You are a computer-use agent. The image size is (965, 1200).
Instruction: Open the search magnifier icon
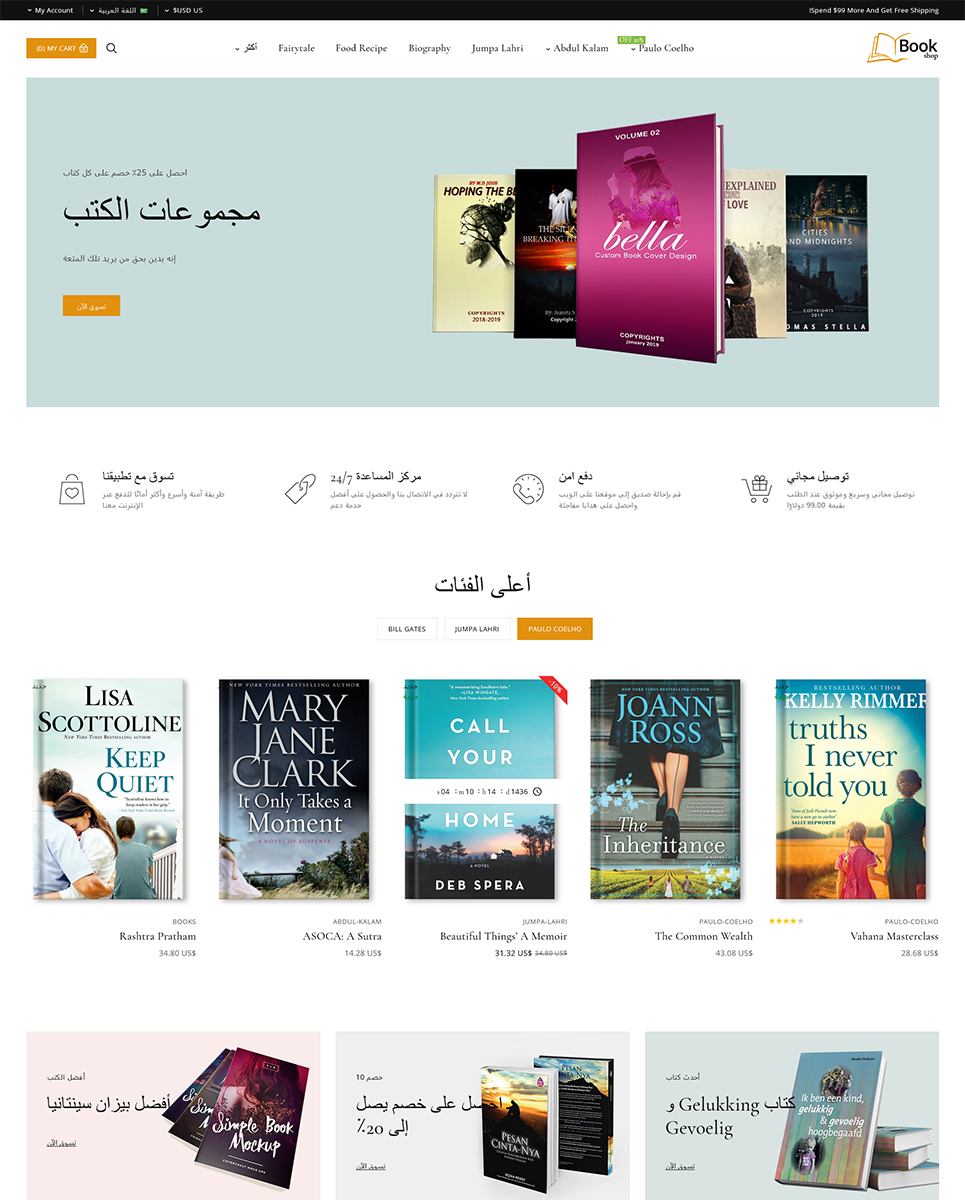pyautogui.click(x=111, y=48)
